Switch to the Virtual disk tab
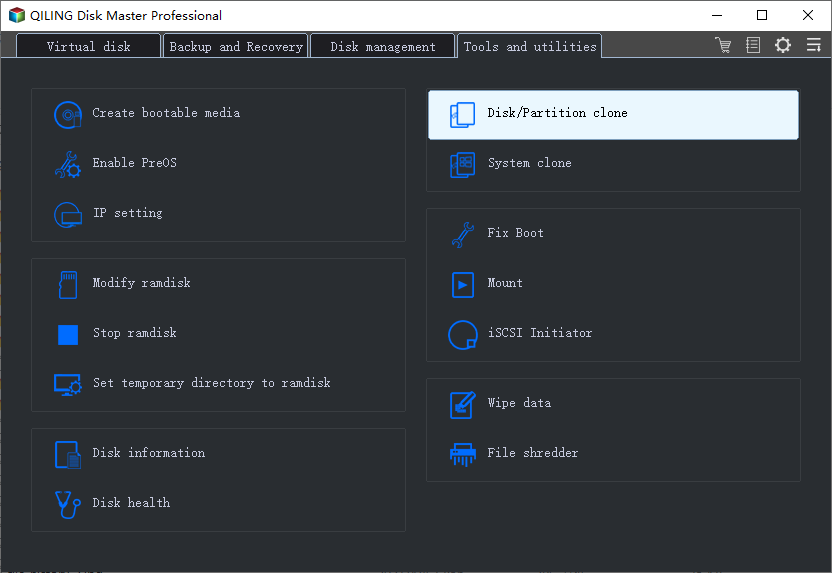Image resolution: width=832 pixels, height=573 pixels. (89, 46)
